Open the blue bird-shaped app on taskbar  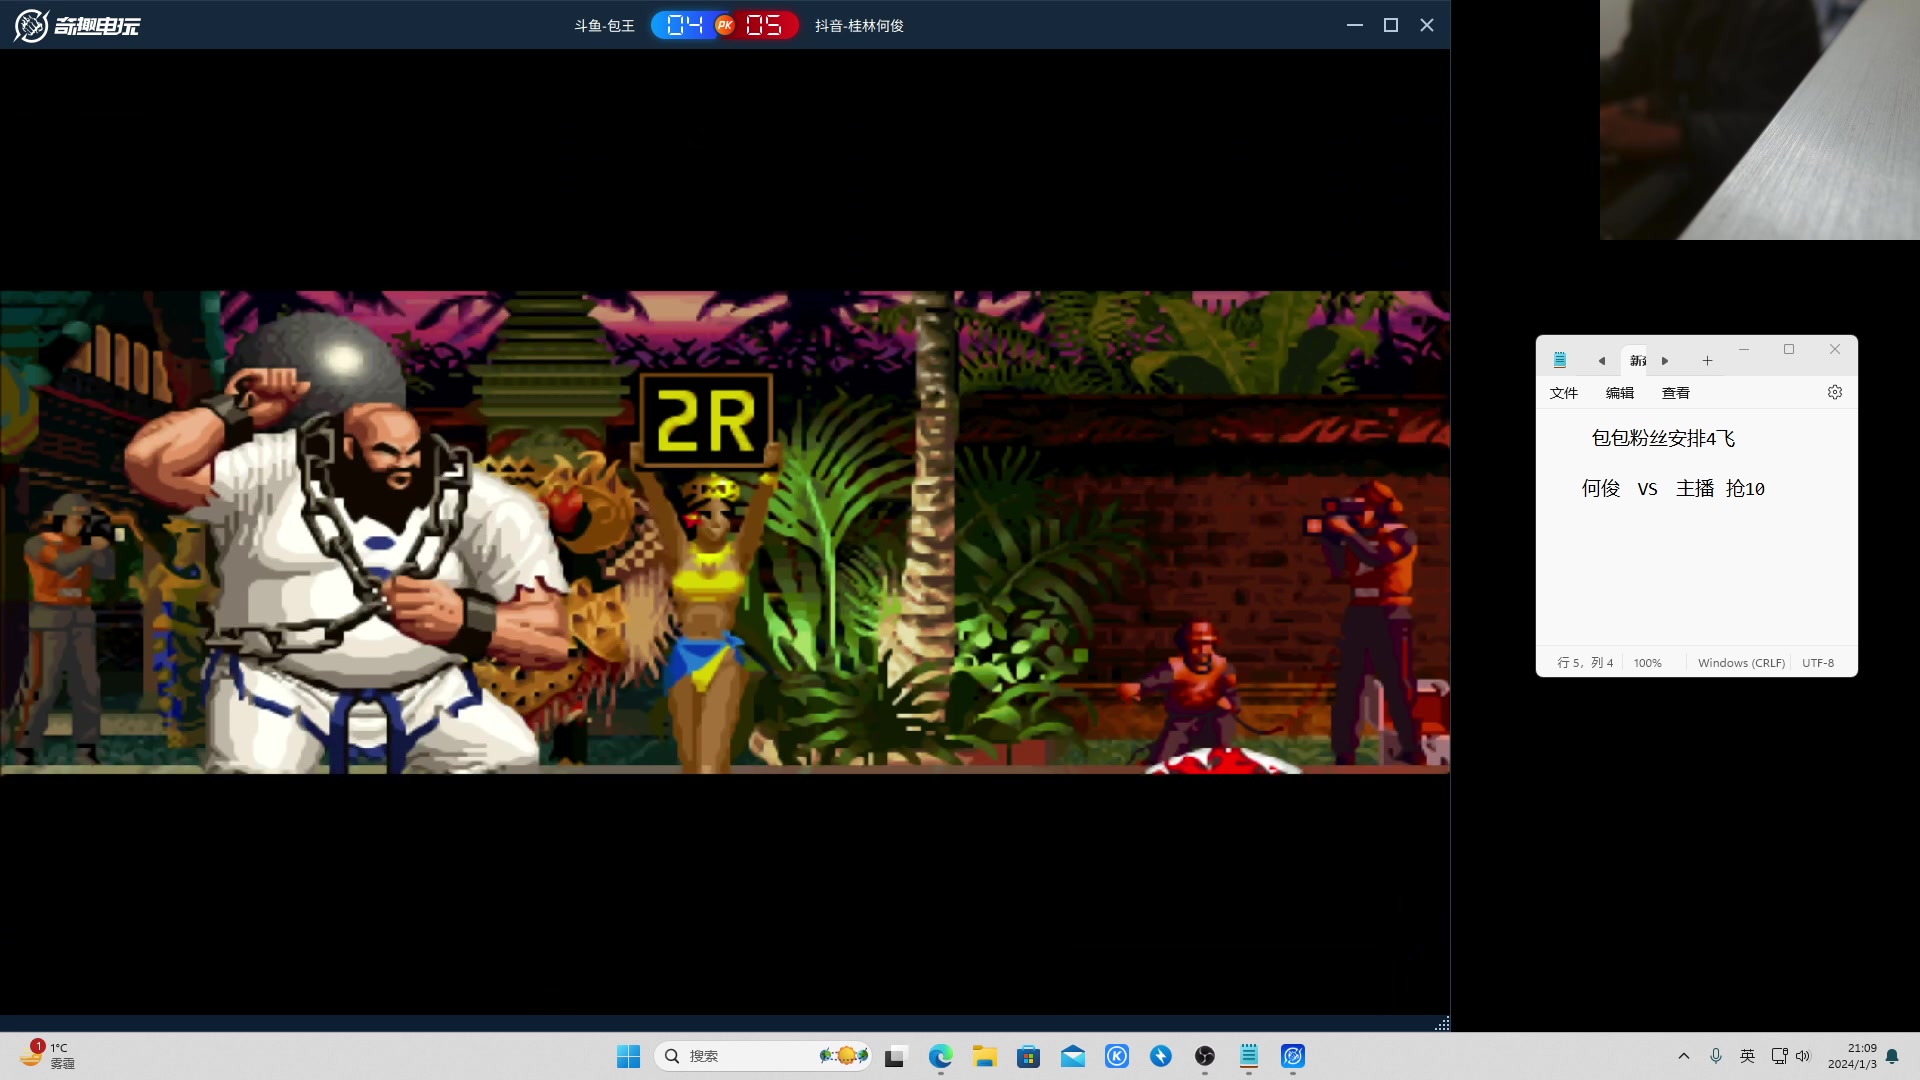[1161, 1056]
